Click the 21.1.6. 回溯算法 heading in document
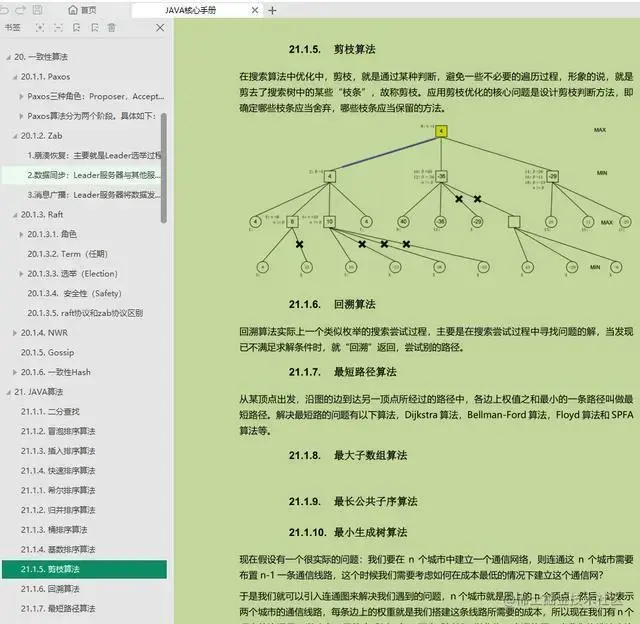Image resolution: width=640 pixels, height=624 pixels. coord(332,304)
